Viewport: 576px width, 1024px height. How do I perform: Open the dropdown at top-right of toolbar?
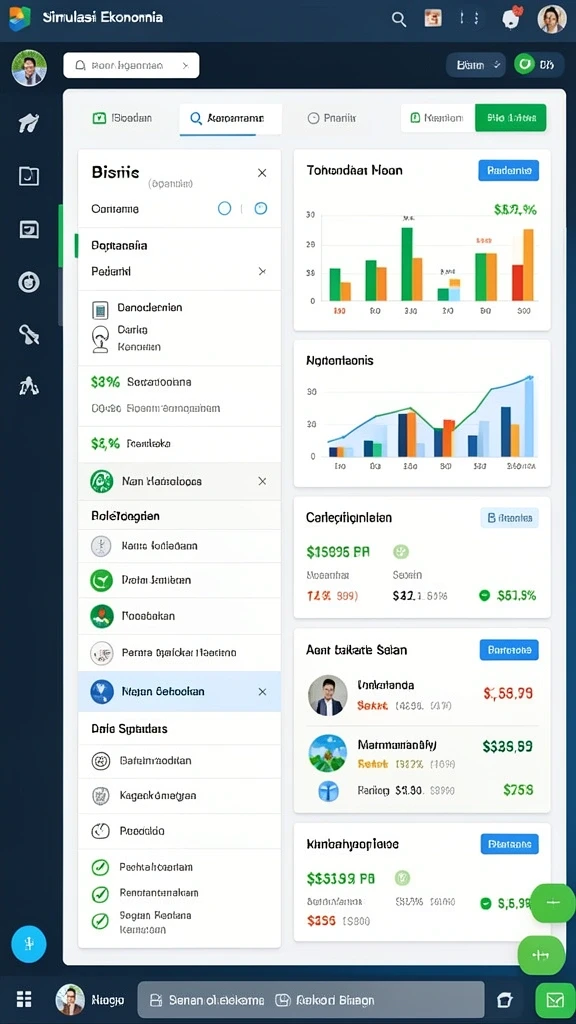[x=475, y=65]
